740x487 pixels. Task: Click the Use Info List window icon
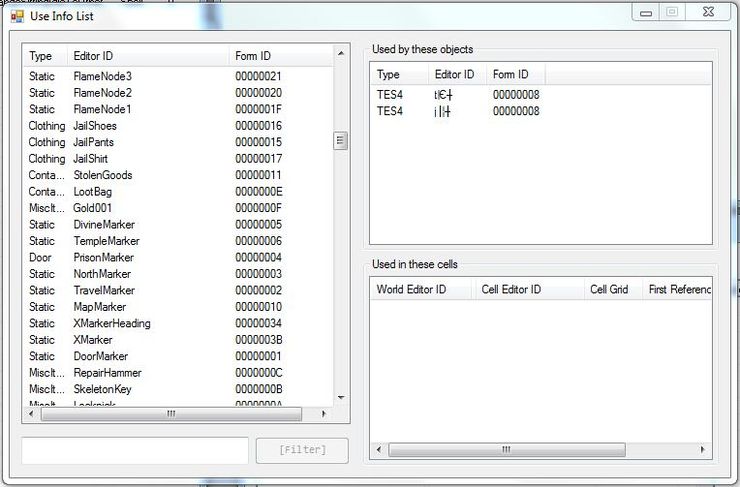[17, 15]
